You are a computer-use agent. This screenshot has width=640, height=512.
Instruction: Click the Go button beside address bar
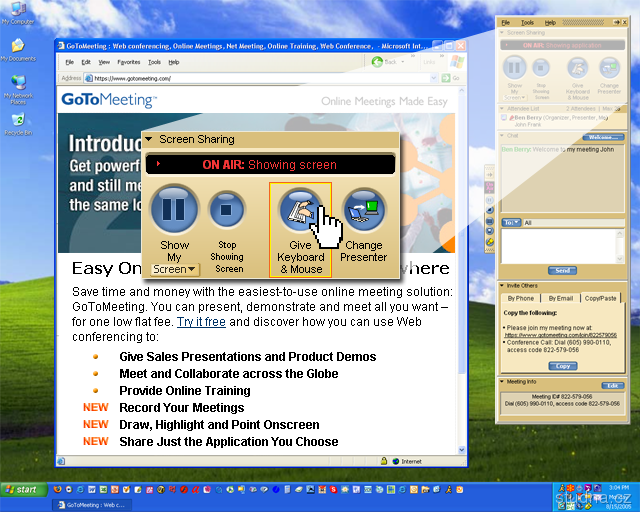point(451,78)
